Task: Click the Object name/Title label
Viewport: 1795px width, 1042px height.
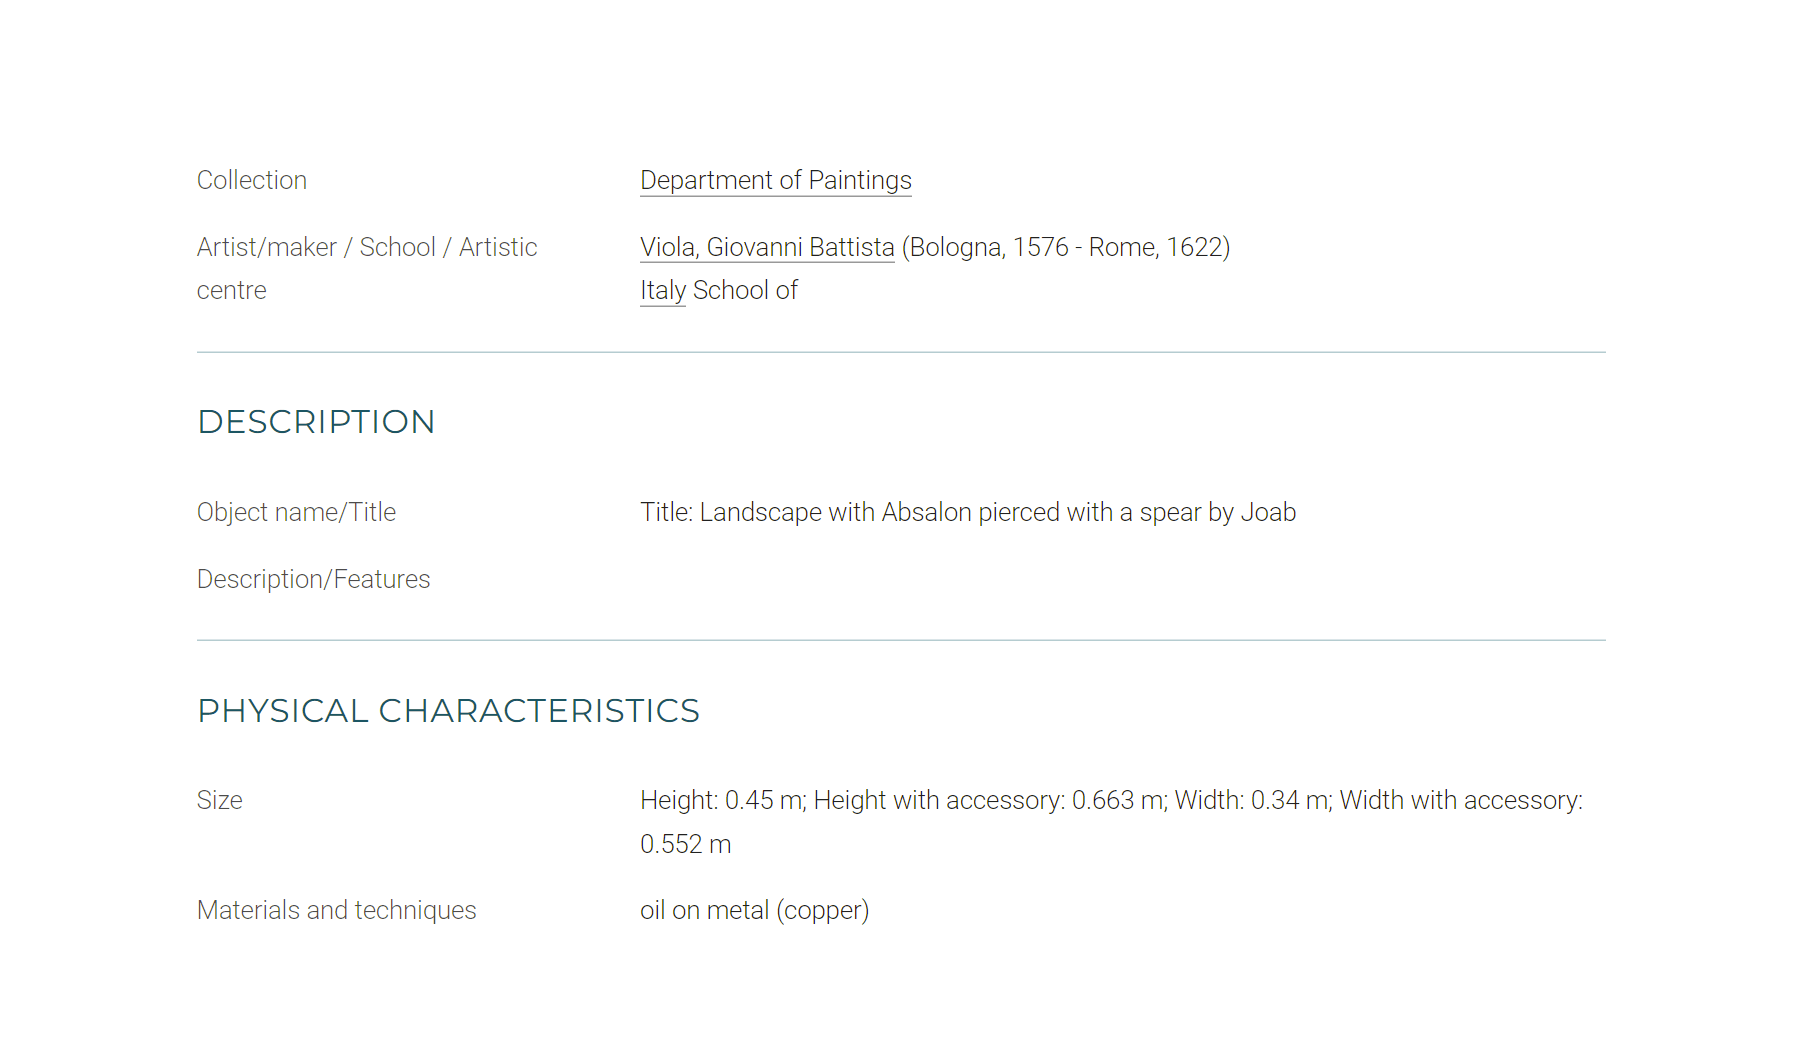Action: click(x=296, y=512)
